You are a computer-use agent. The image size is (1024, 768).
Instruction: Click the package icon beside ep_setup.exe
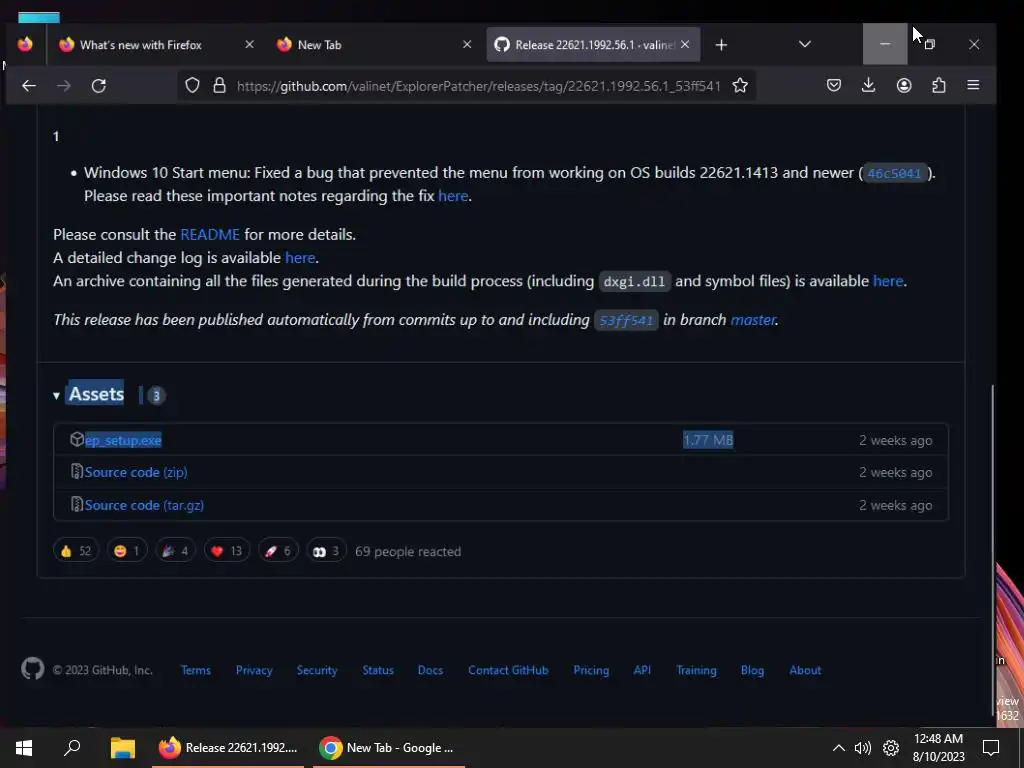(77, 440)
